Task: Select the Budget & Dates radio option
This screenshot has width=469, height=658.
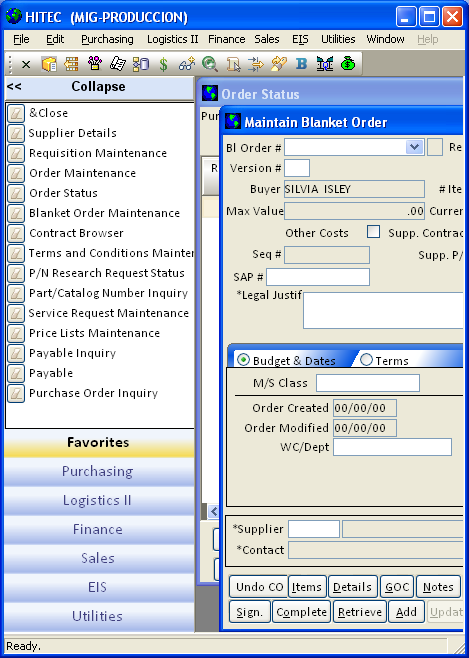Action: pos(243,360)
